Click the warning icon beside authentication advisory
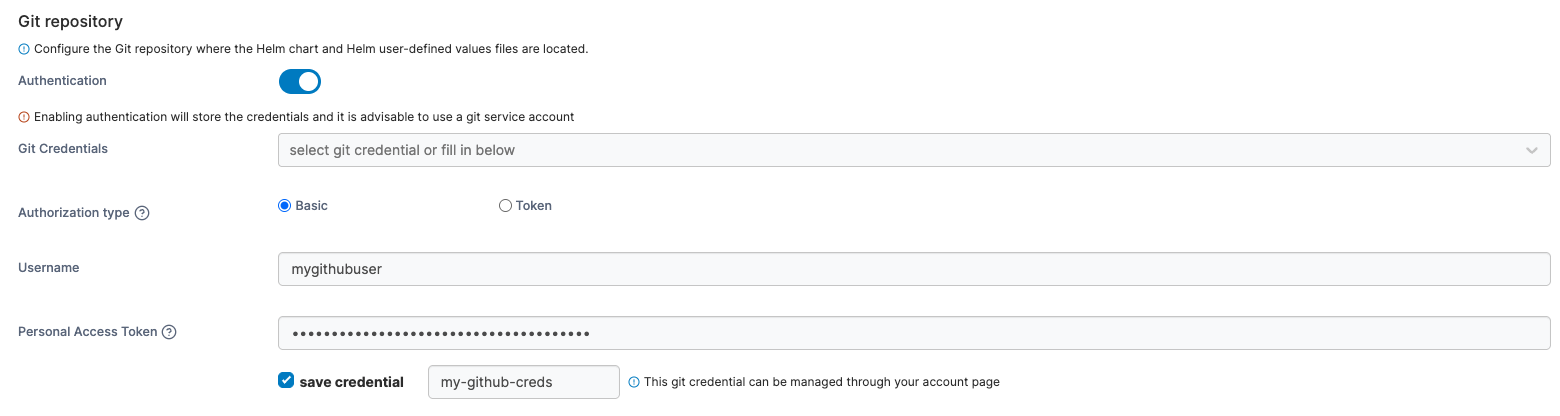The image size is (1560, 416). (x=24, y=117)
